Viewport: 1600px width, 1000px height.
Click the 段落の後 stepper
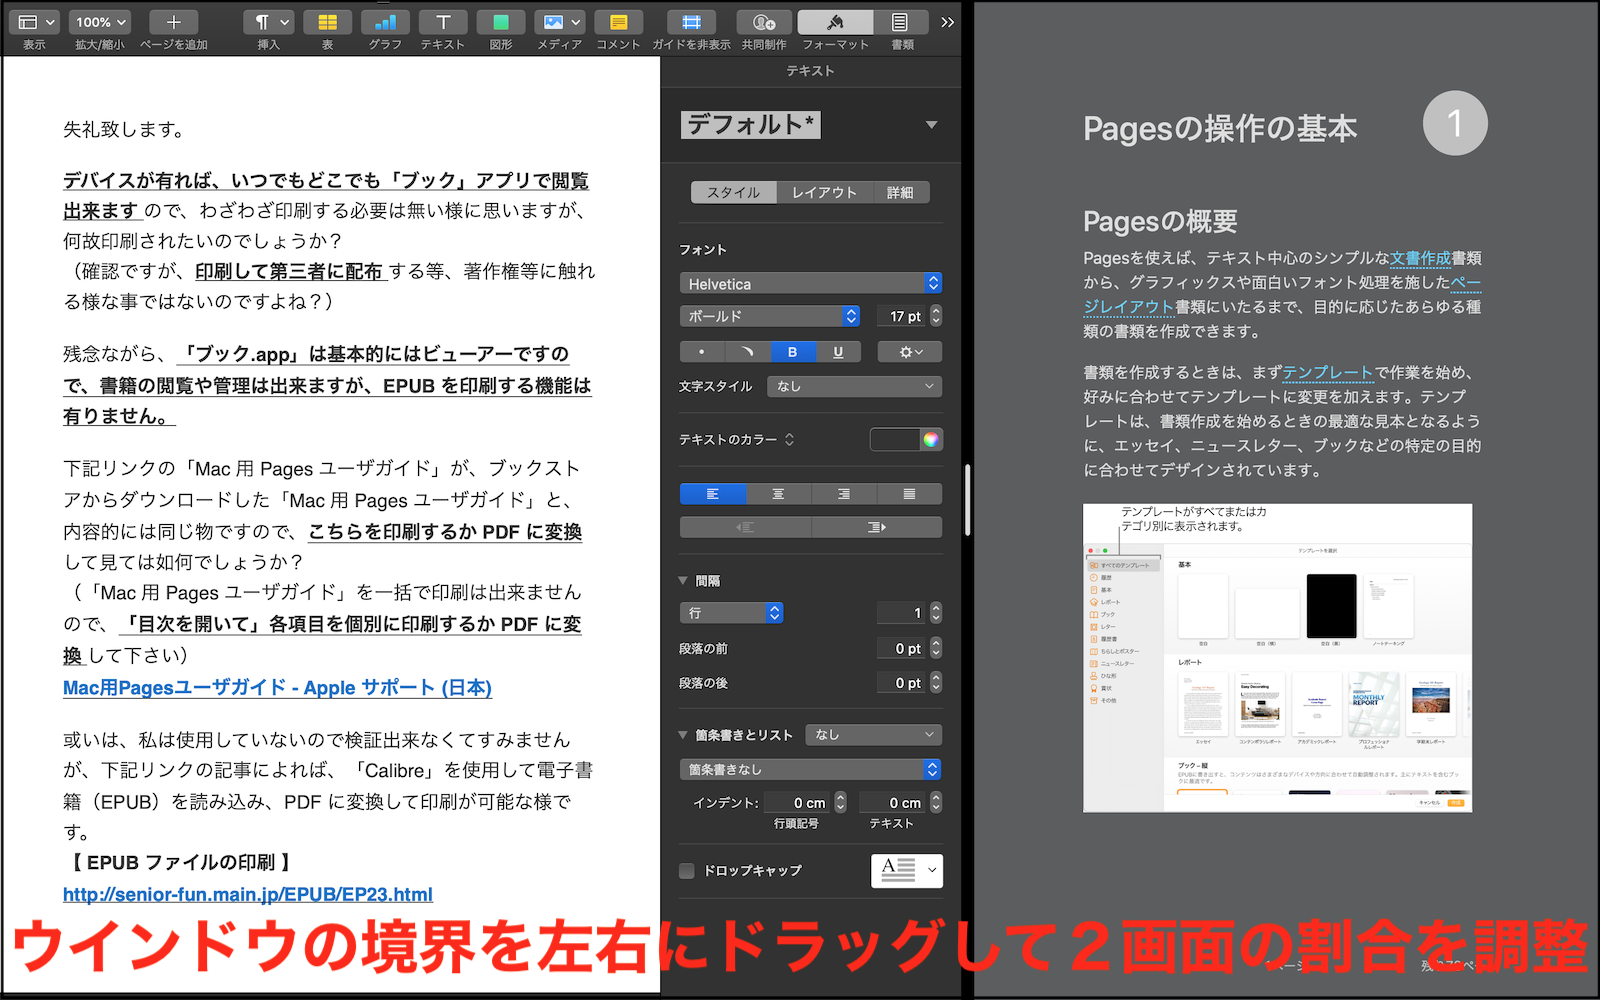[x=936, y=683]
